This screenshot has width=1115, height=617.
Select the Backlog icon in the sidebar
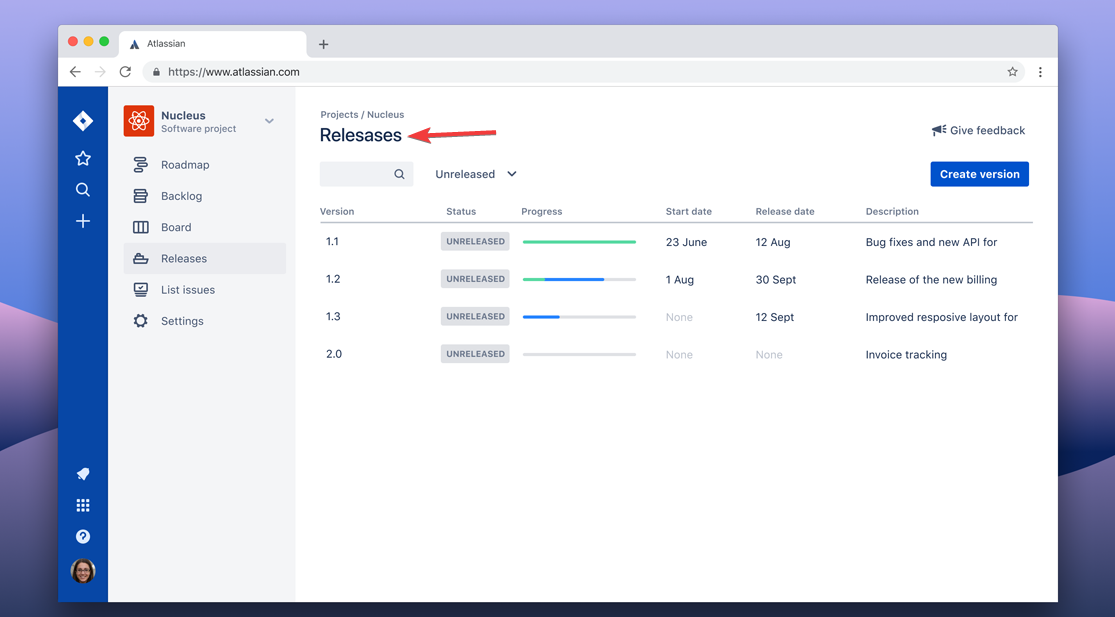pyautogui.click(x=140, y=196)
